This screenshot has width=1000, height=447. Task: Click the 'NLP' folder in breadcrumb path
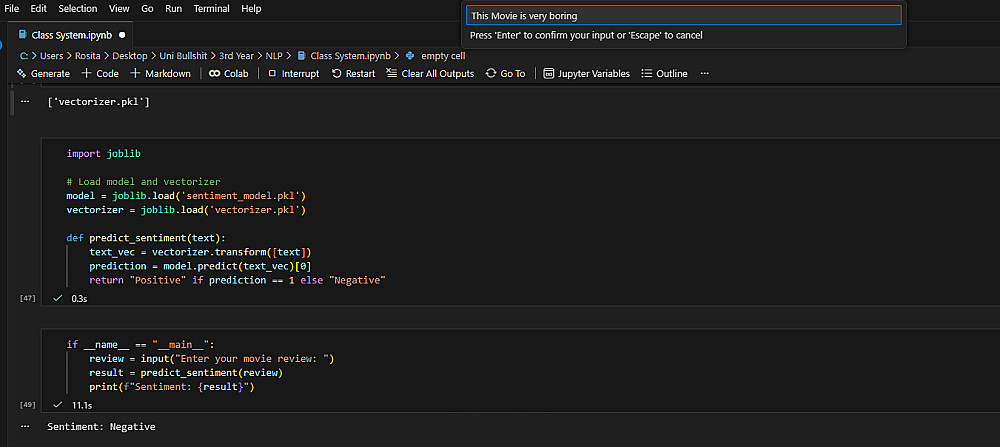coord(275,55)
